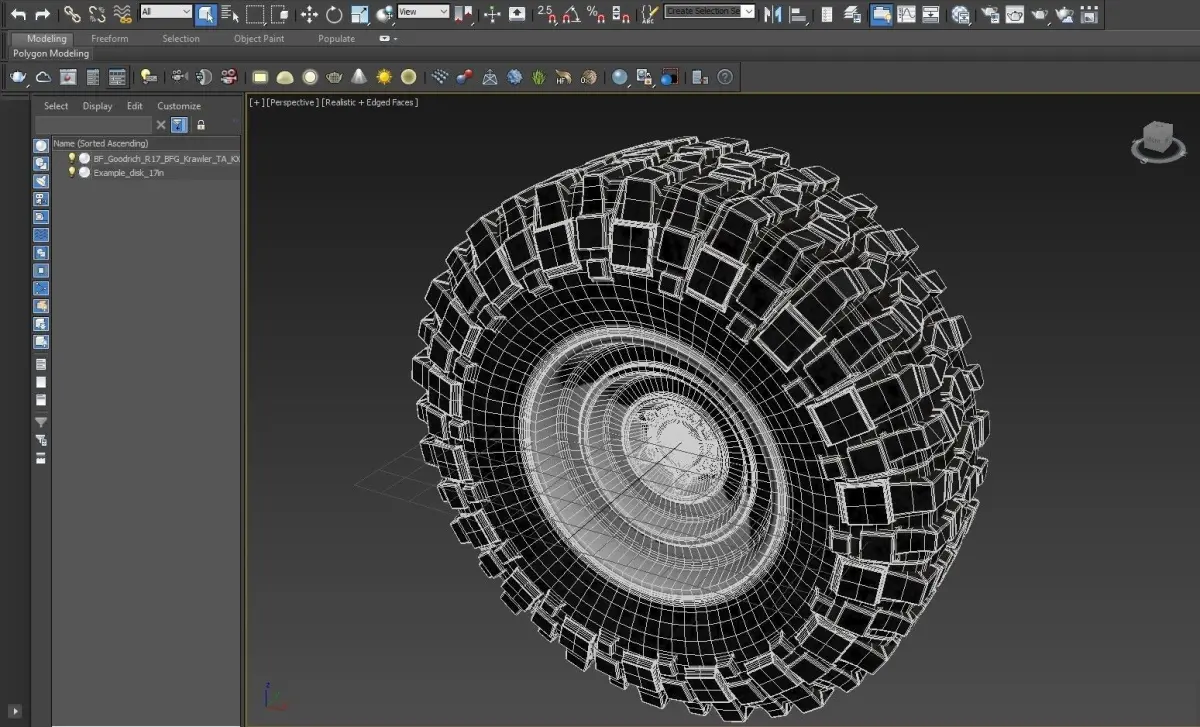Open the Edit menu in Scene Explorer
Image resolution: width=1200 pixels, height=727 pixels.
click(135, 106)
